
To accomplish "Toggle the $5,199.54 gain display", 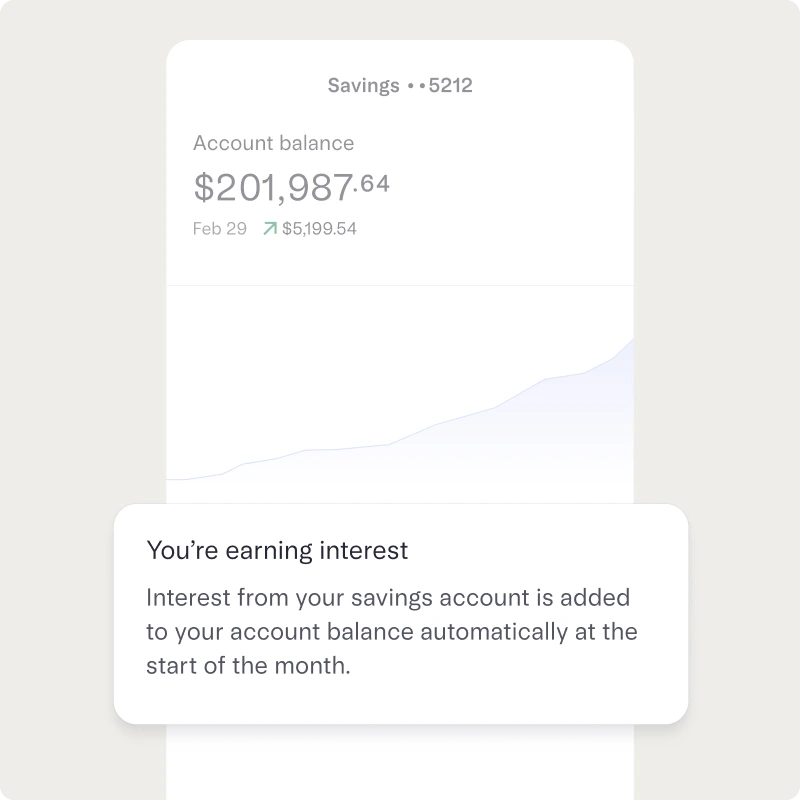I will click(x=322, y=228).
